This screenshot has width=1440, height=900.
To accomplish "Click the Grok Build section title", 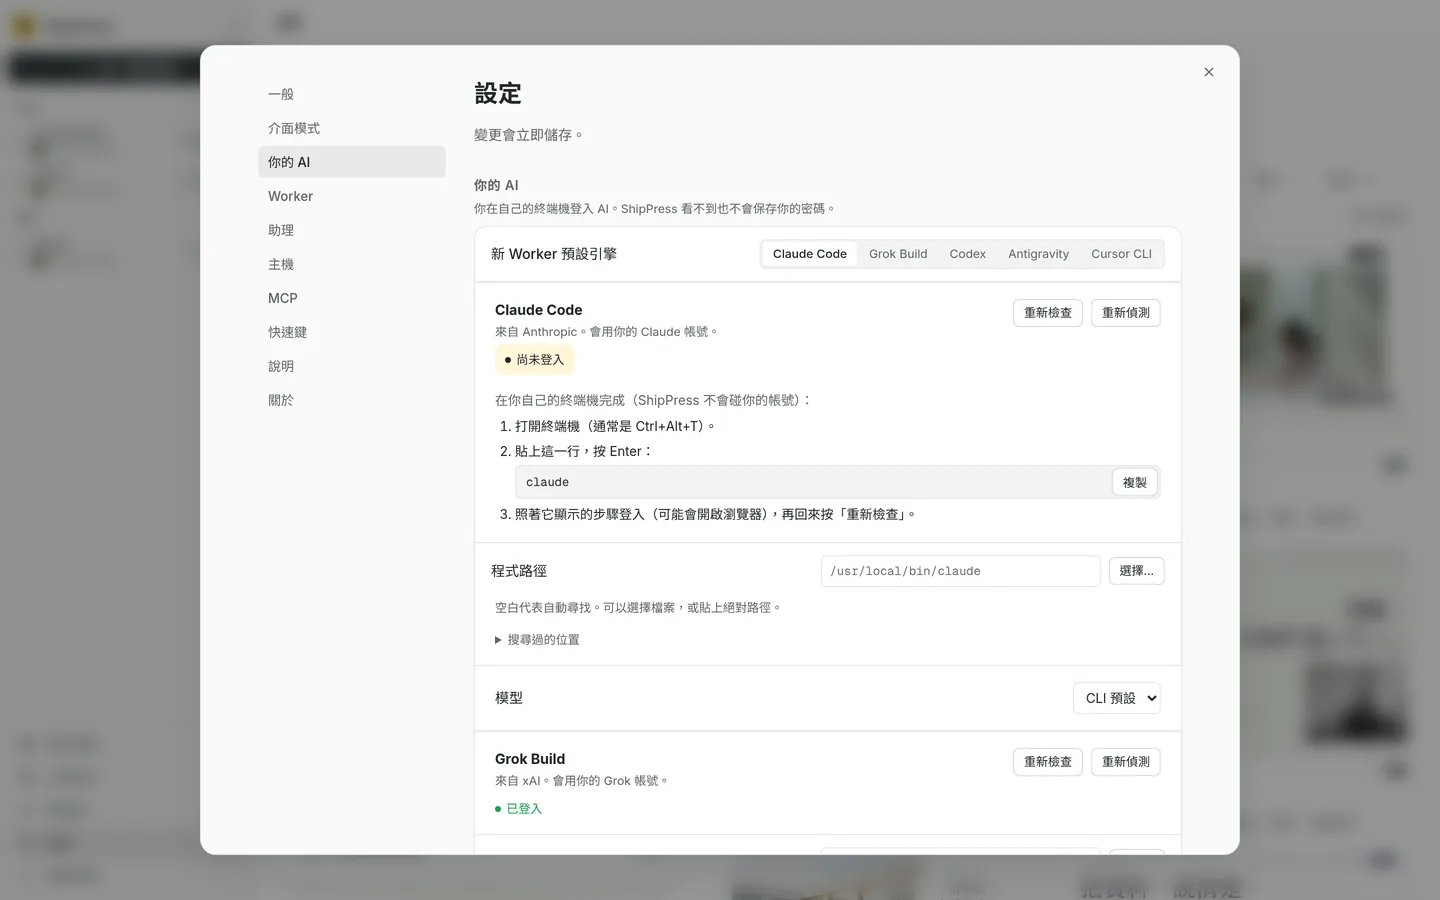I will tap(530, 759).
